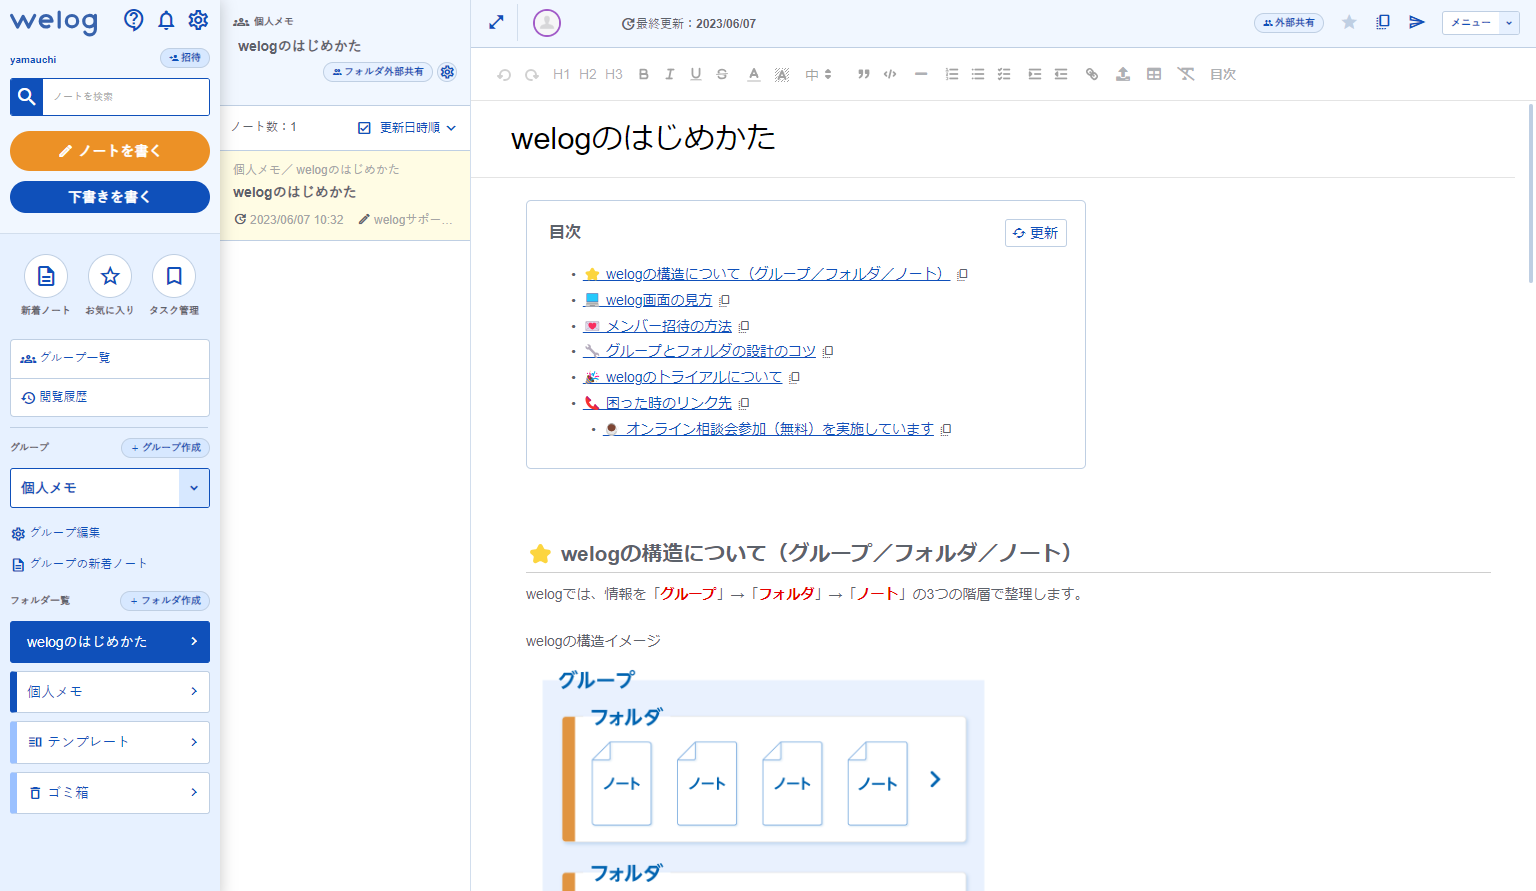Toggle strikethrough formatting
Screen dimensions: 1536x891
(722, 74)
